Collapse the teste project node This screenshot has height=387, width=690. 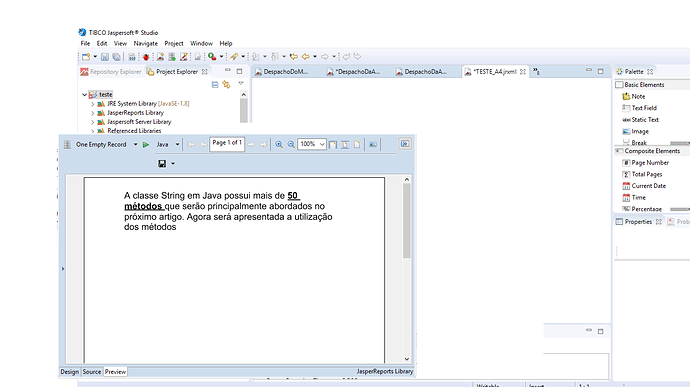84,95
